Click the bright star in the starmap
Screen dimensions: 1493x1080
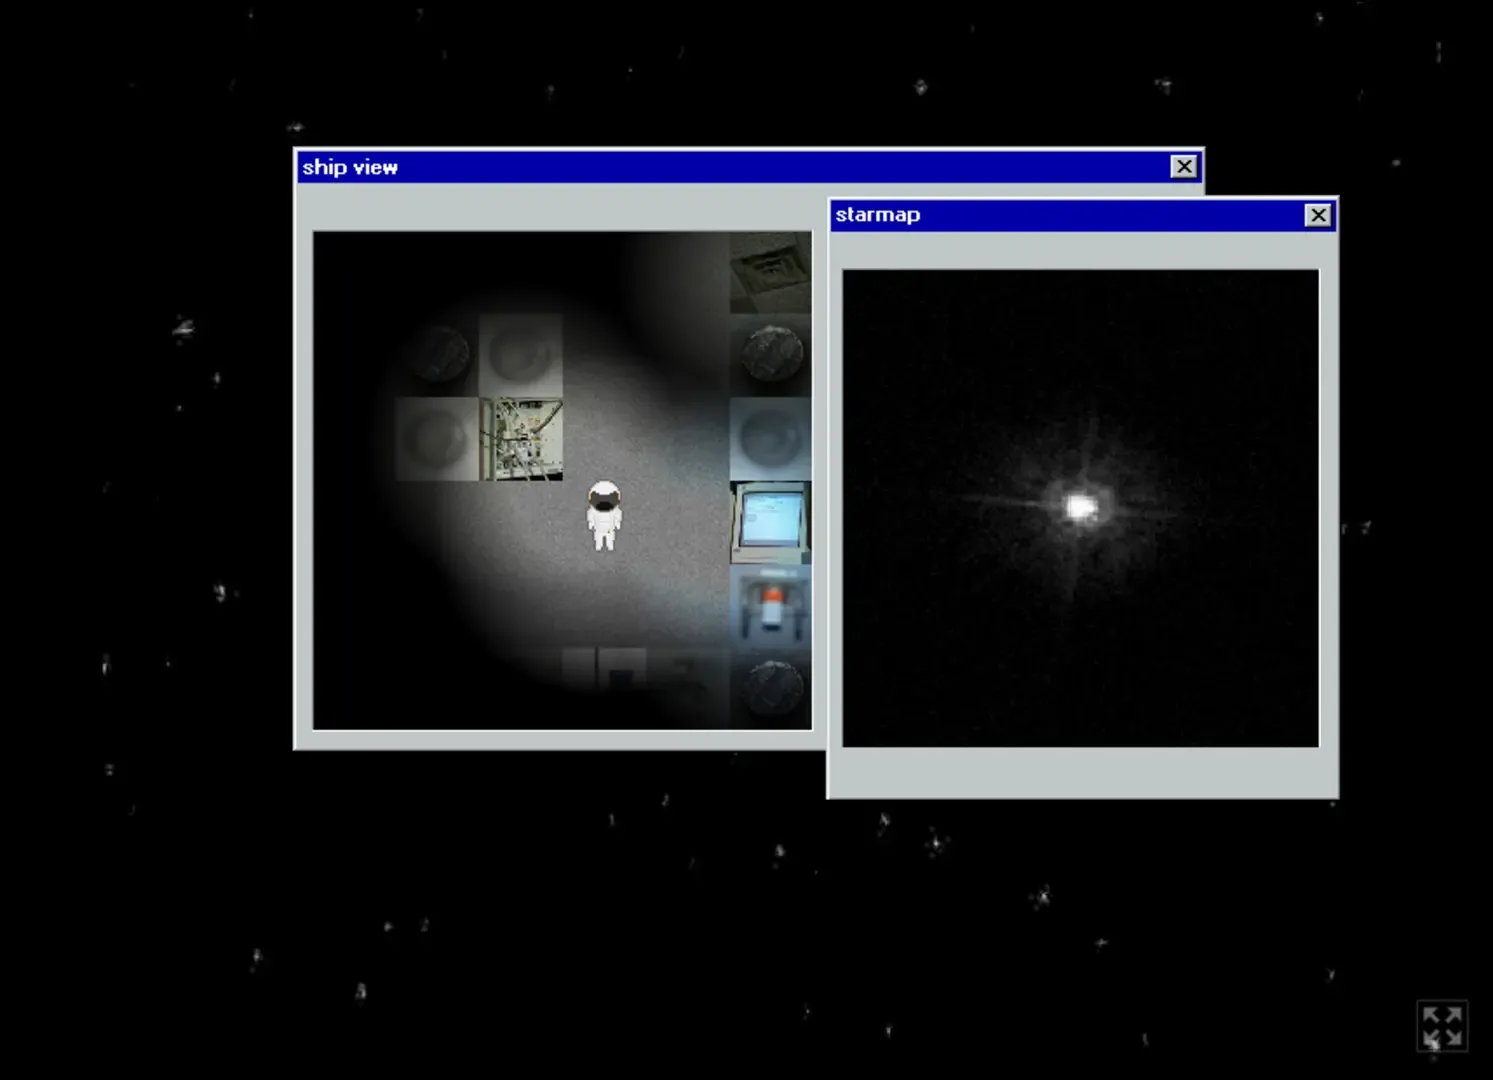tap(1080, 507)
